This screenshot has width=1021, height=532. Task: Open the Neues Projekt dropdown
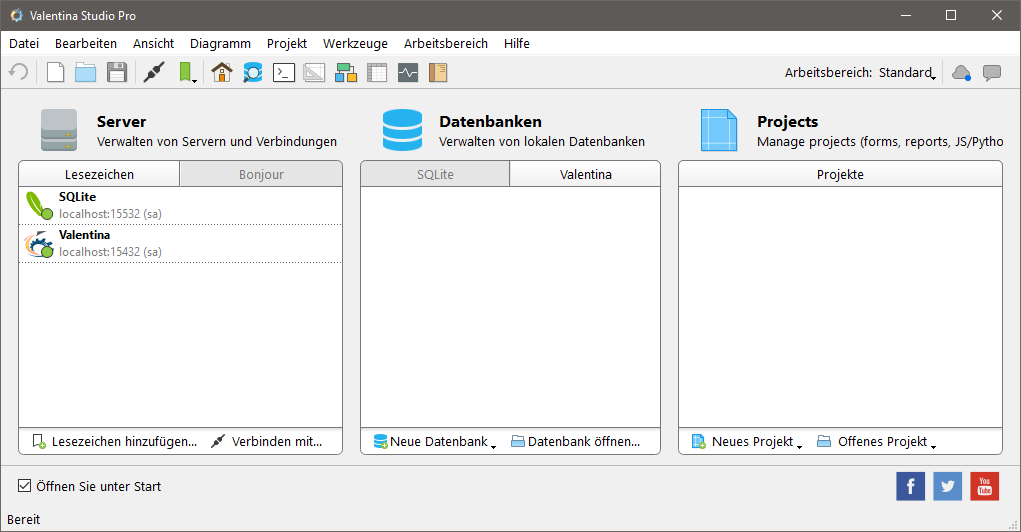[x=747, y=441]
